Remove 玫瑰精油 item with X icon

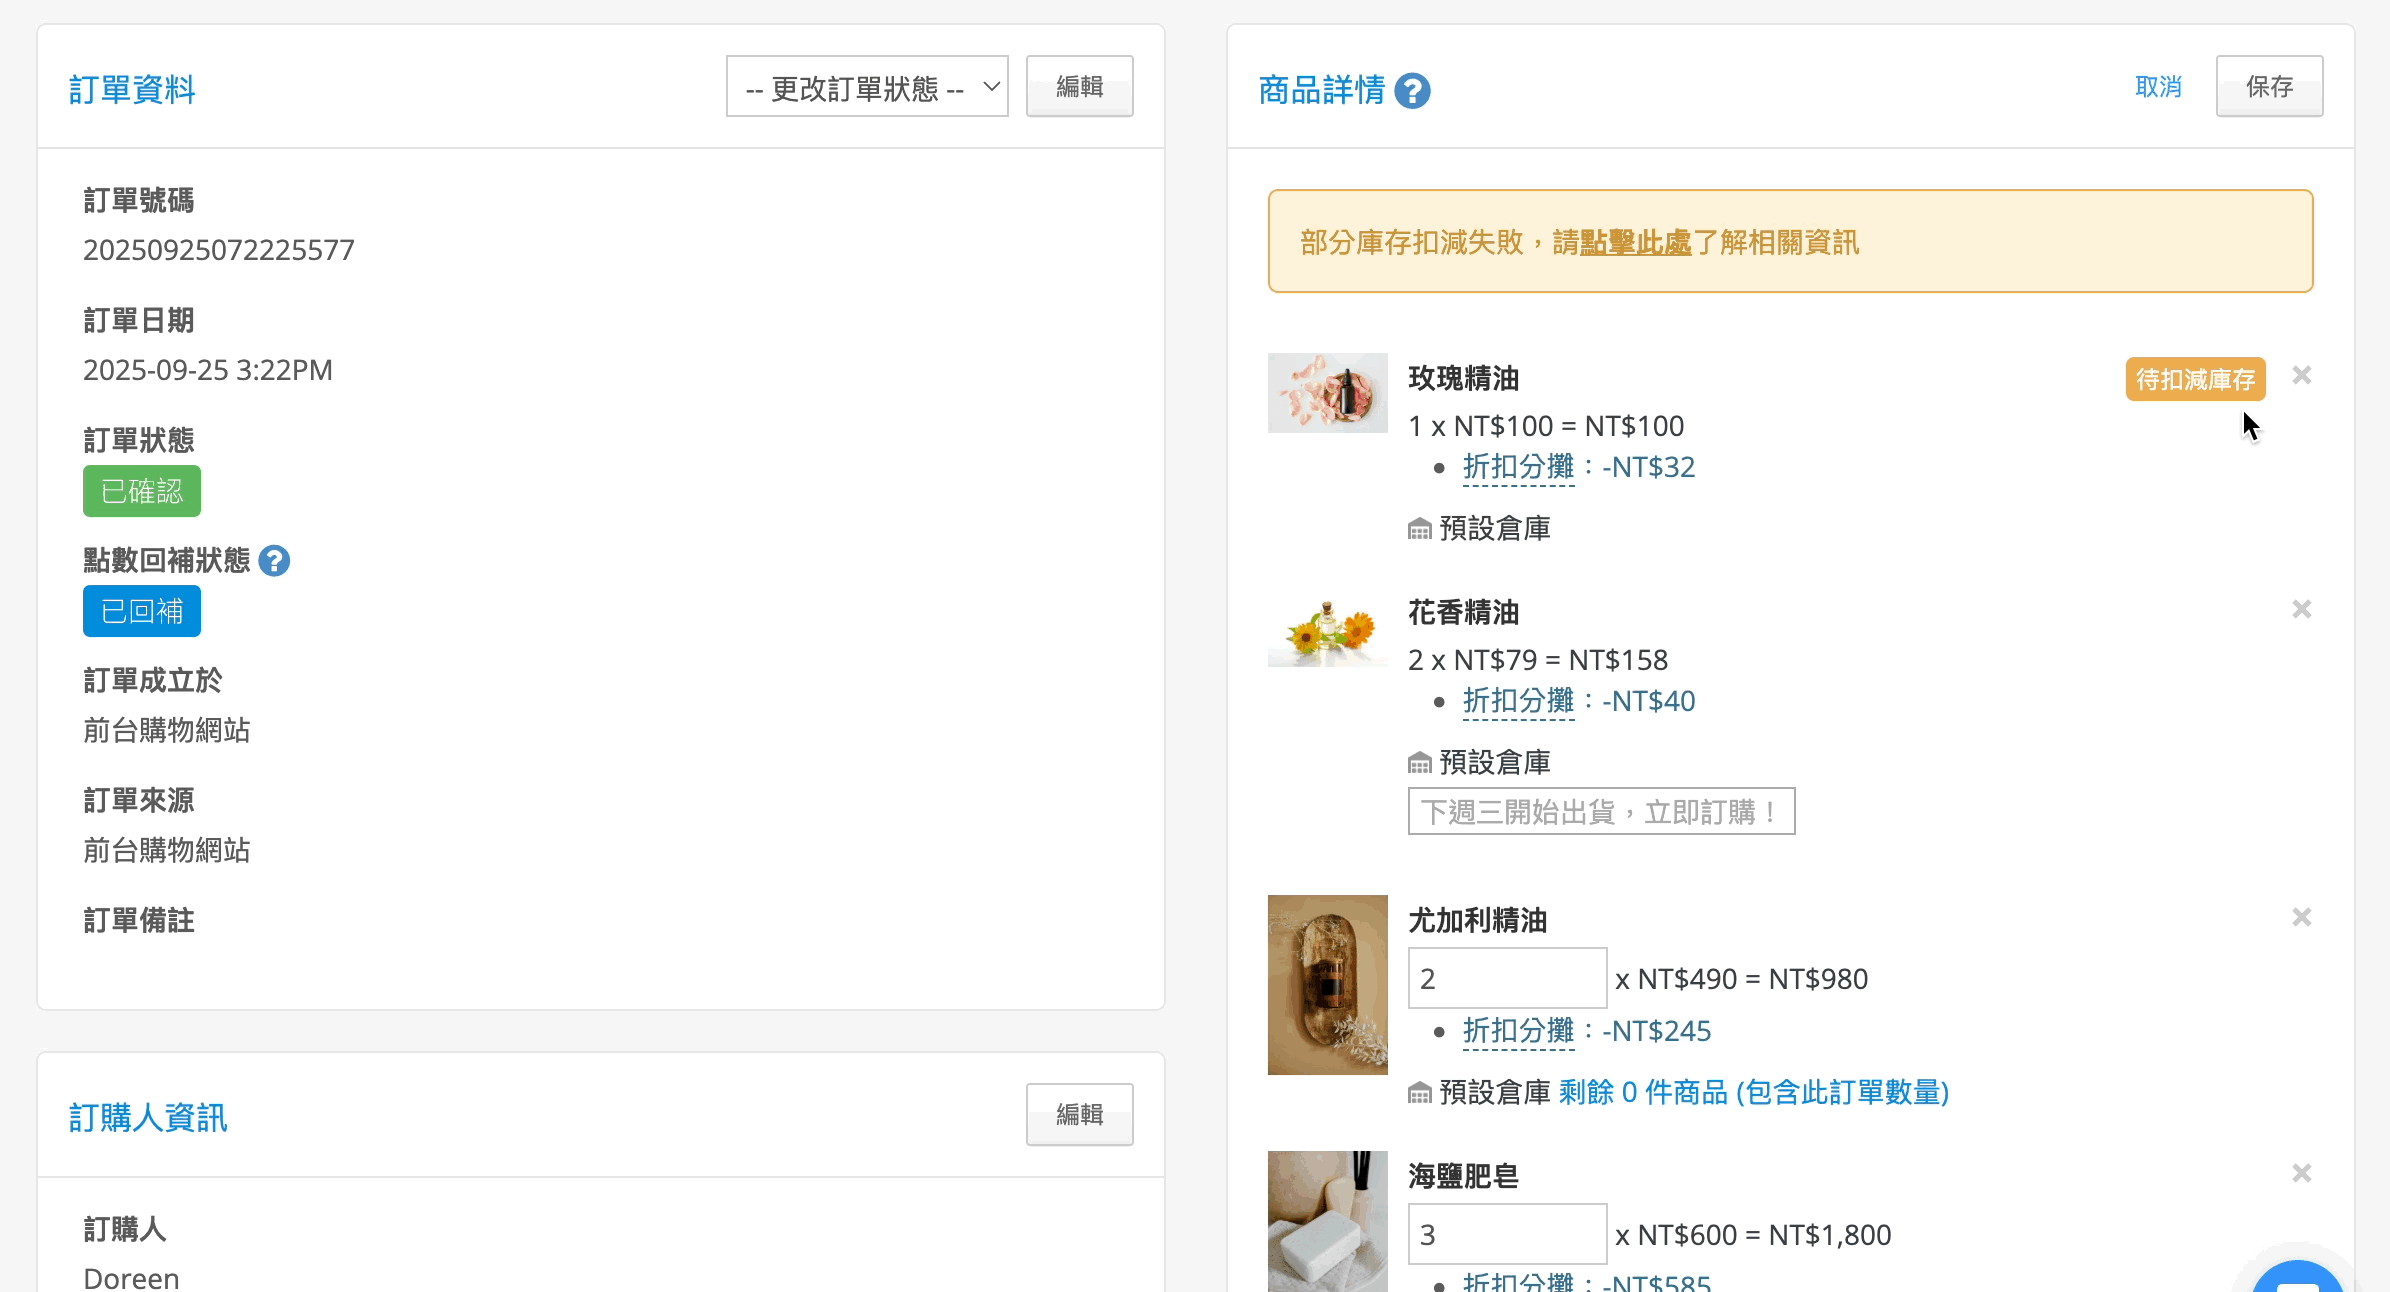click(2302, 375)
